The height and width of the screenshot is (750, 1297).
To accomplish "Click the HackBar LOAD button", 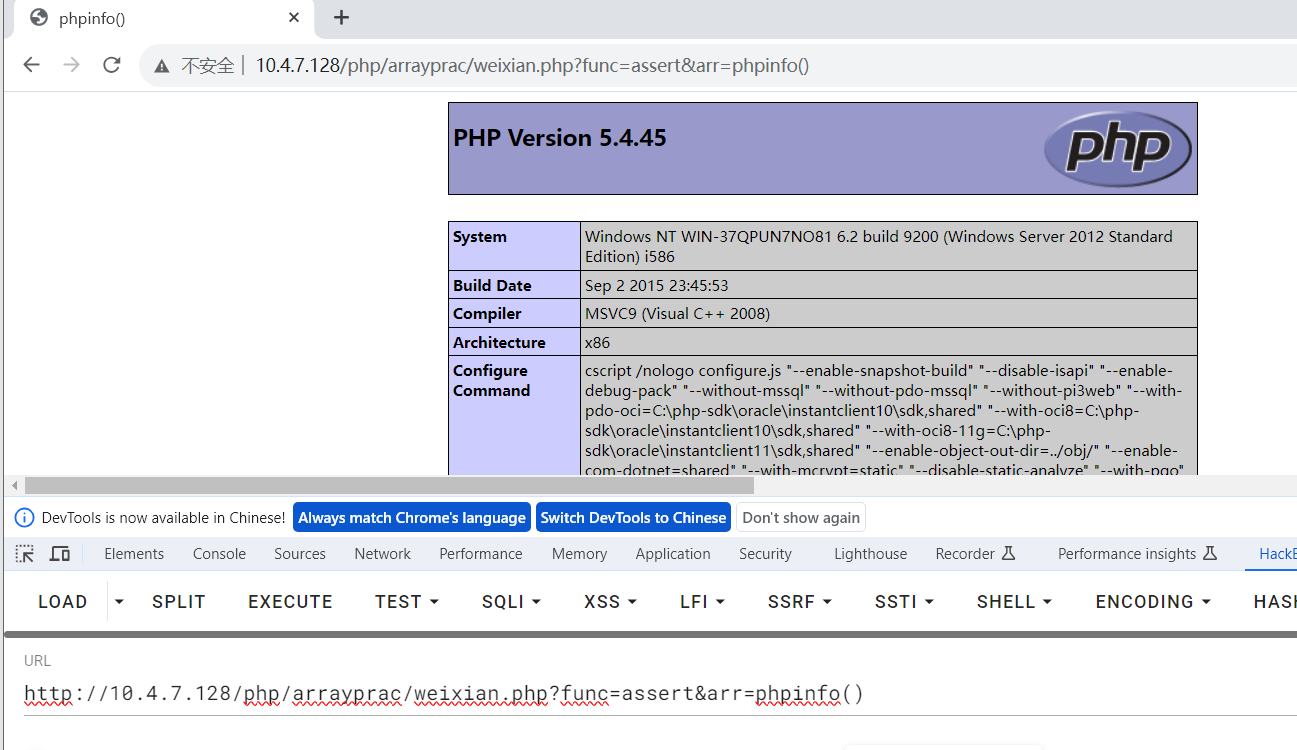I will click(63, 601).
